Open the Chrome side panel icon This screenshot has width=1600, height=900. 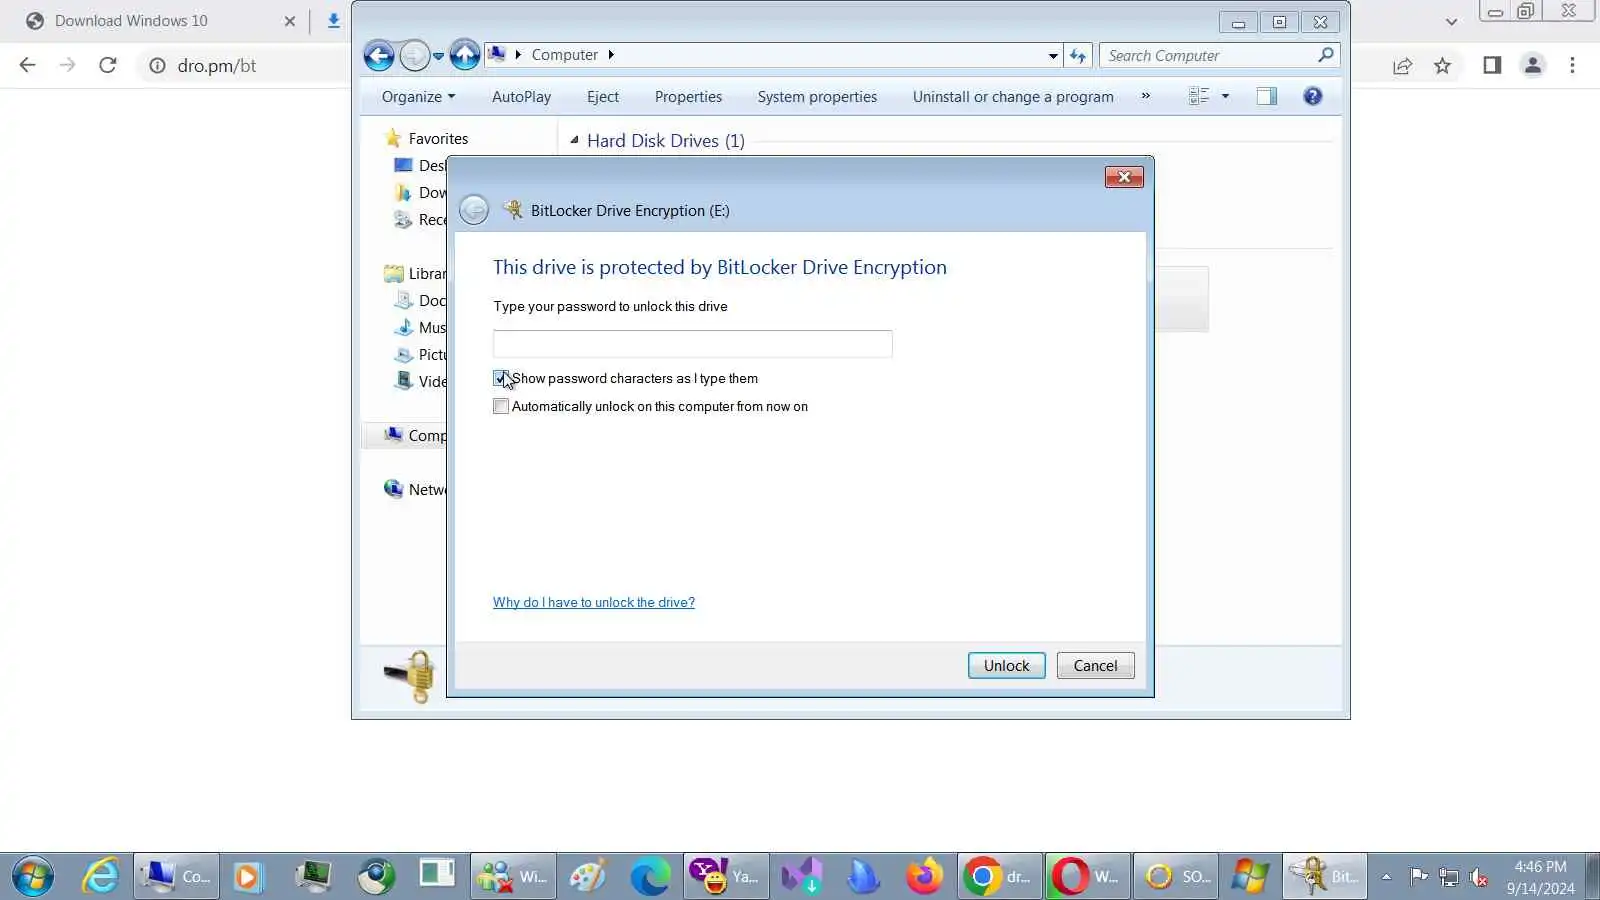1492,65
